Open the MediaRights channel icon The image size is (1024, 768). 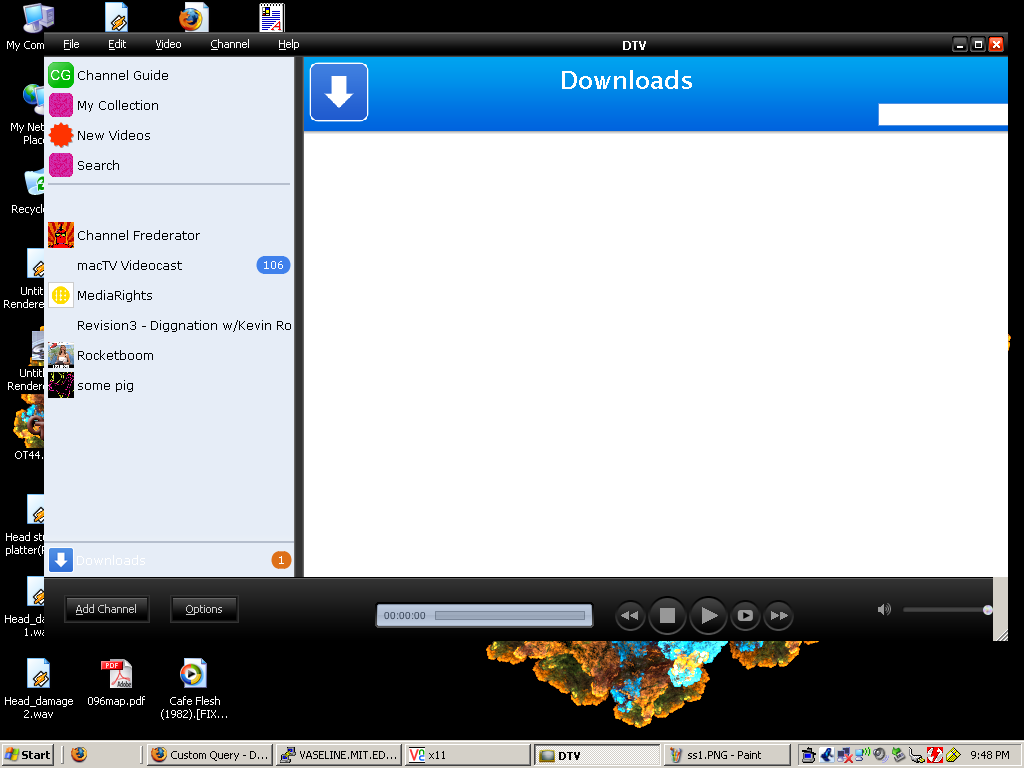[x=61, y=295]
